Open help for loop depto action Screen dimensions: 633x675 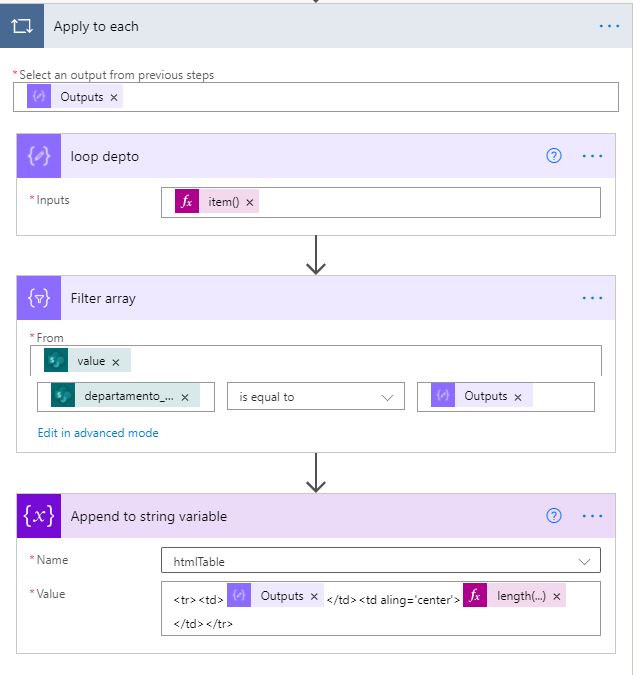[x=554, y=156]
